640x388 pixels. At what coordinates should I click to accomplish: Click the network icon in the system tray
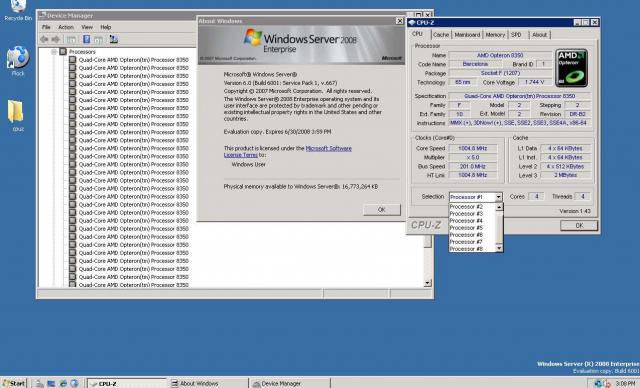598,384
